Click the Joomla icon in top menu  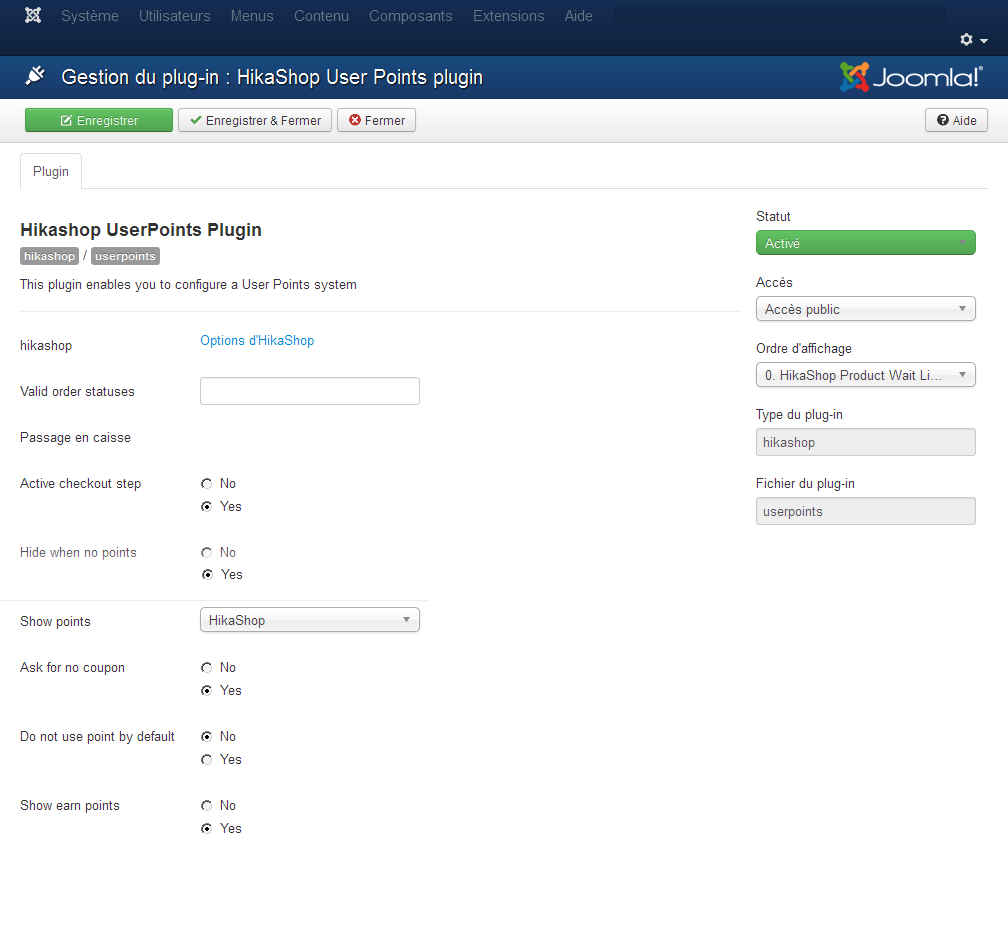33,15
